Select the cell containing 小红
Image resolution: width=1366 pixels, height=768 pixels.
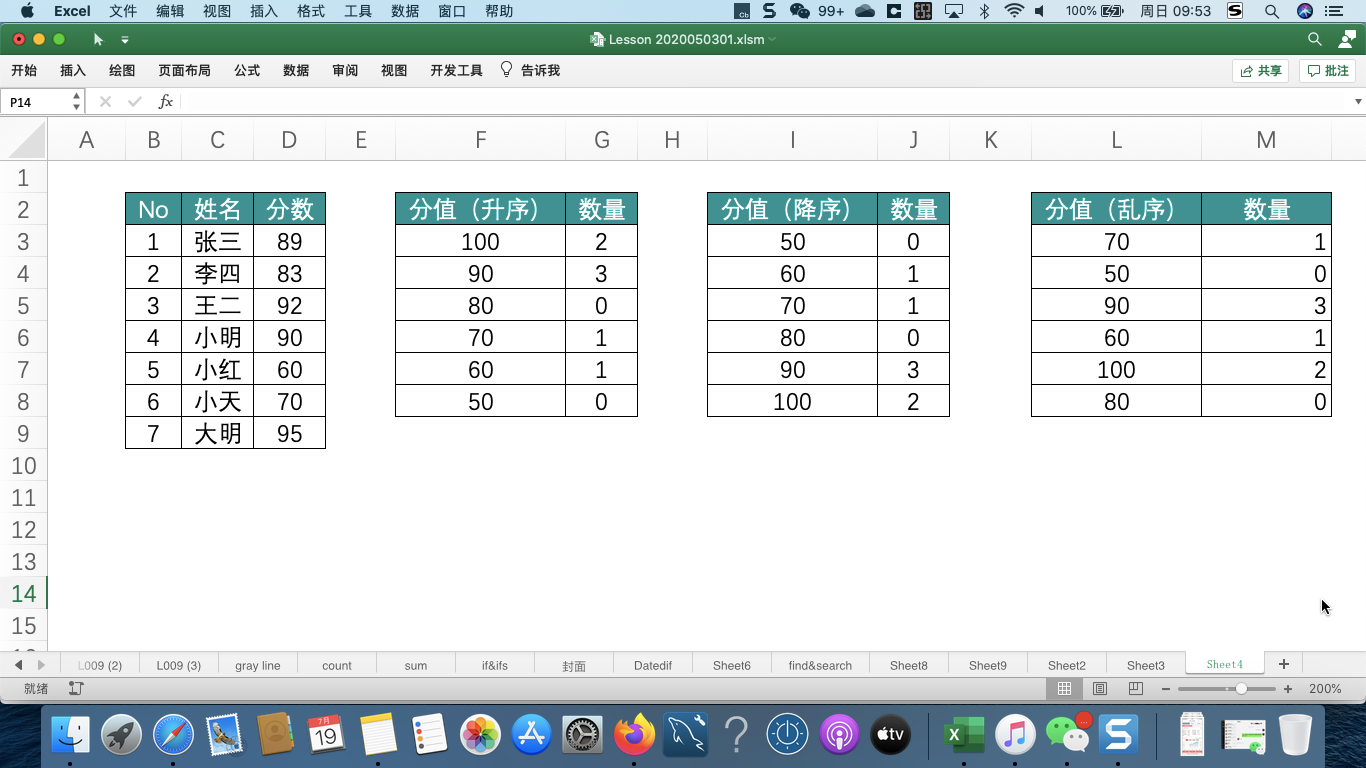point(217,369)
